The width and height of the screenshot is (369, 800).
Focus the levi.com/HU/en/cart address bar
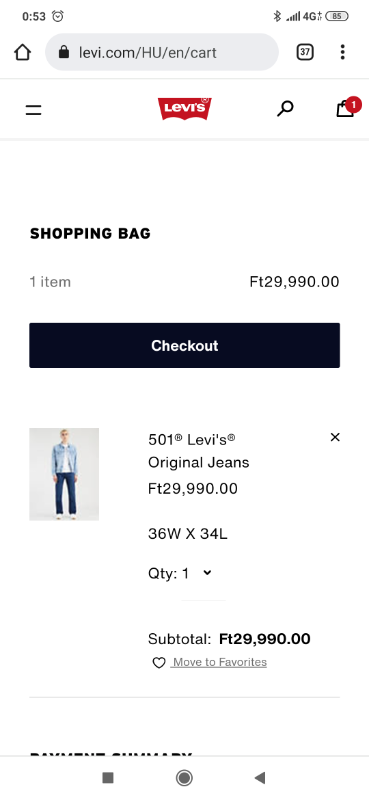[x=162, y=52]
